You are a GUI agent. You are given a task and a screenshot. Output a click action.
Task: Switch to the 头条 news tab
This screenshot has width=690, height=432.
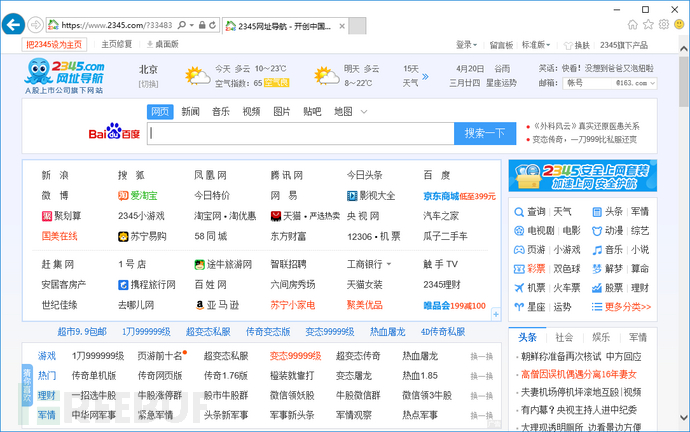click(527, 337)
